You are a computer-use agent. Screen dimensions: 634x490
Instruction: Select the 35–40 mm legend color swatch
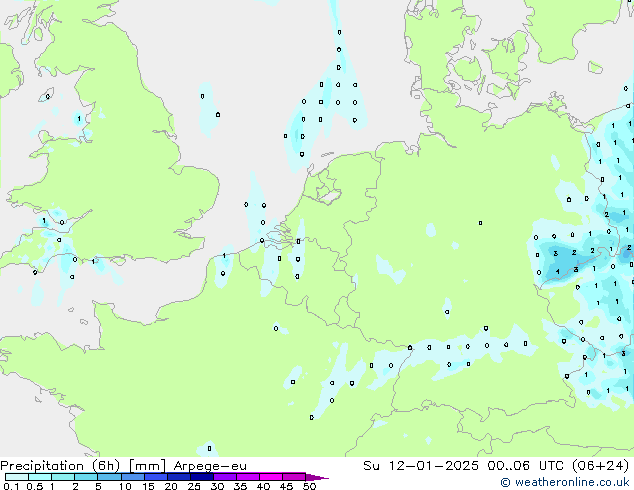pyautogui.click(x=248, y=477)
